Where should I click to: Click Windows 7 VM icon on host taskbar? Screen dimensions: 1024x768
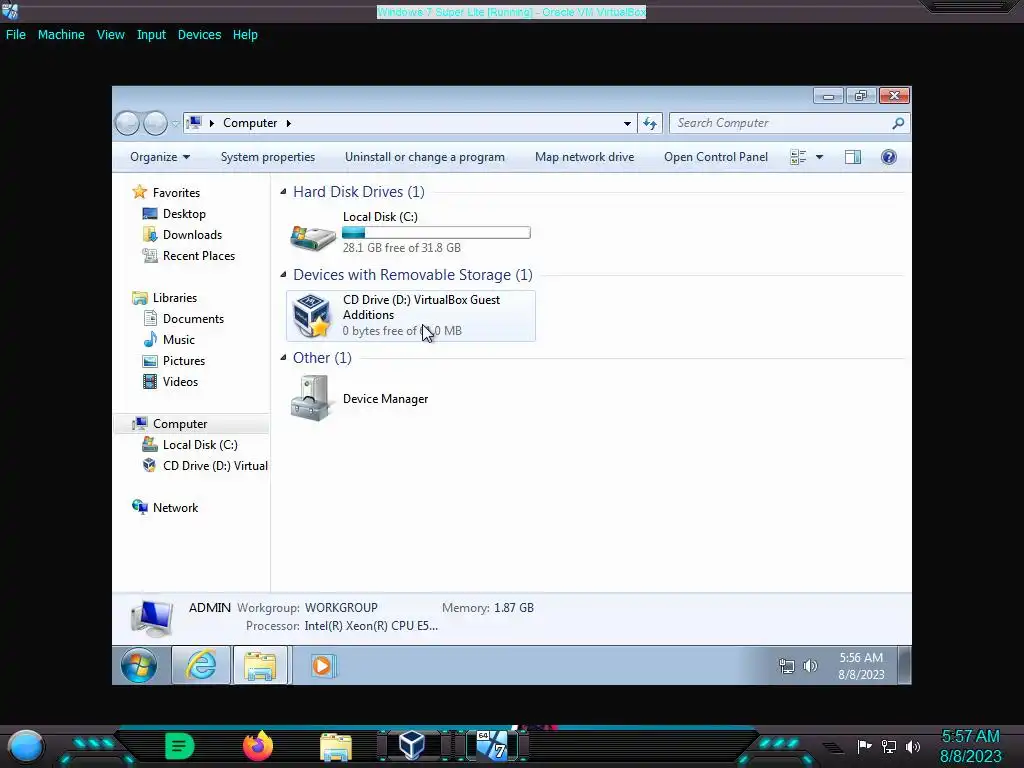point(492,745)
